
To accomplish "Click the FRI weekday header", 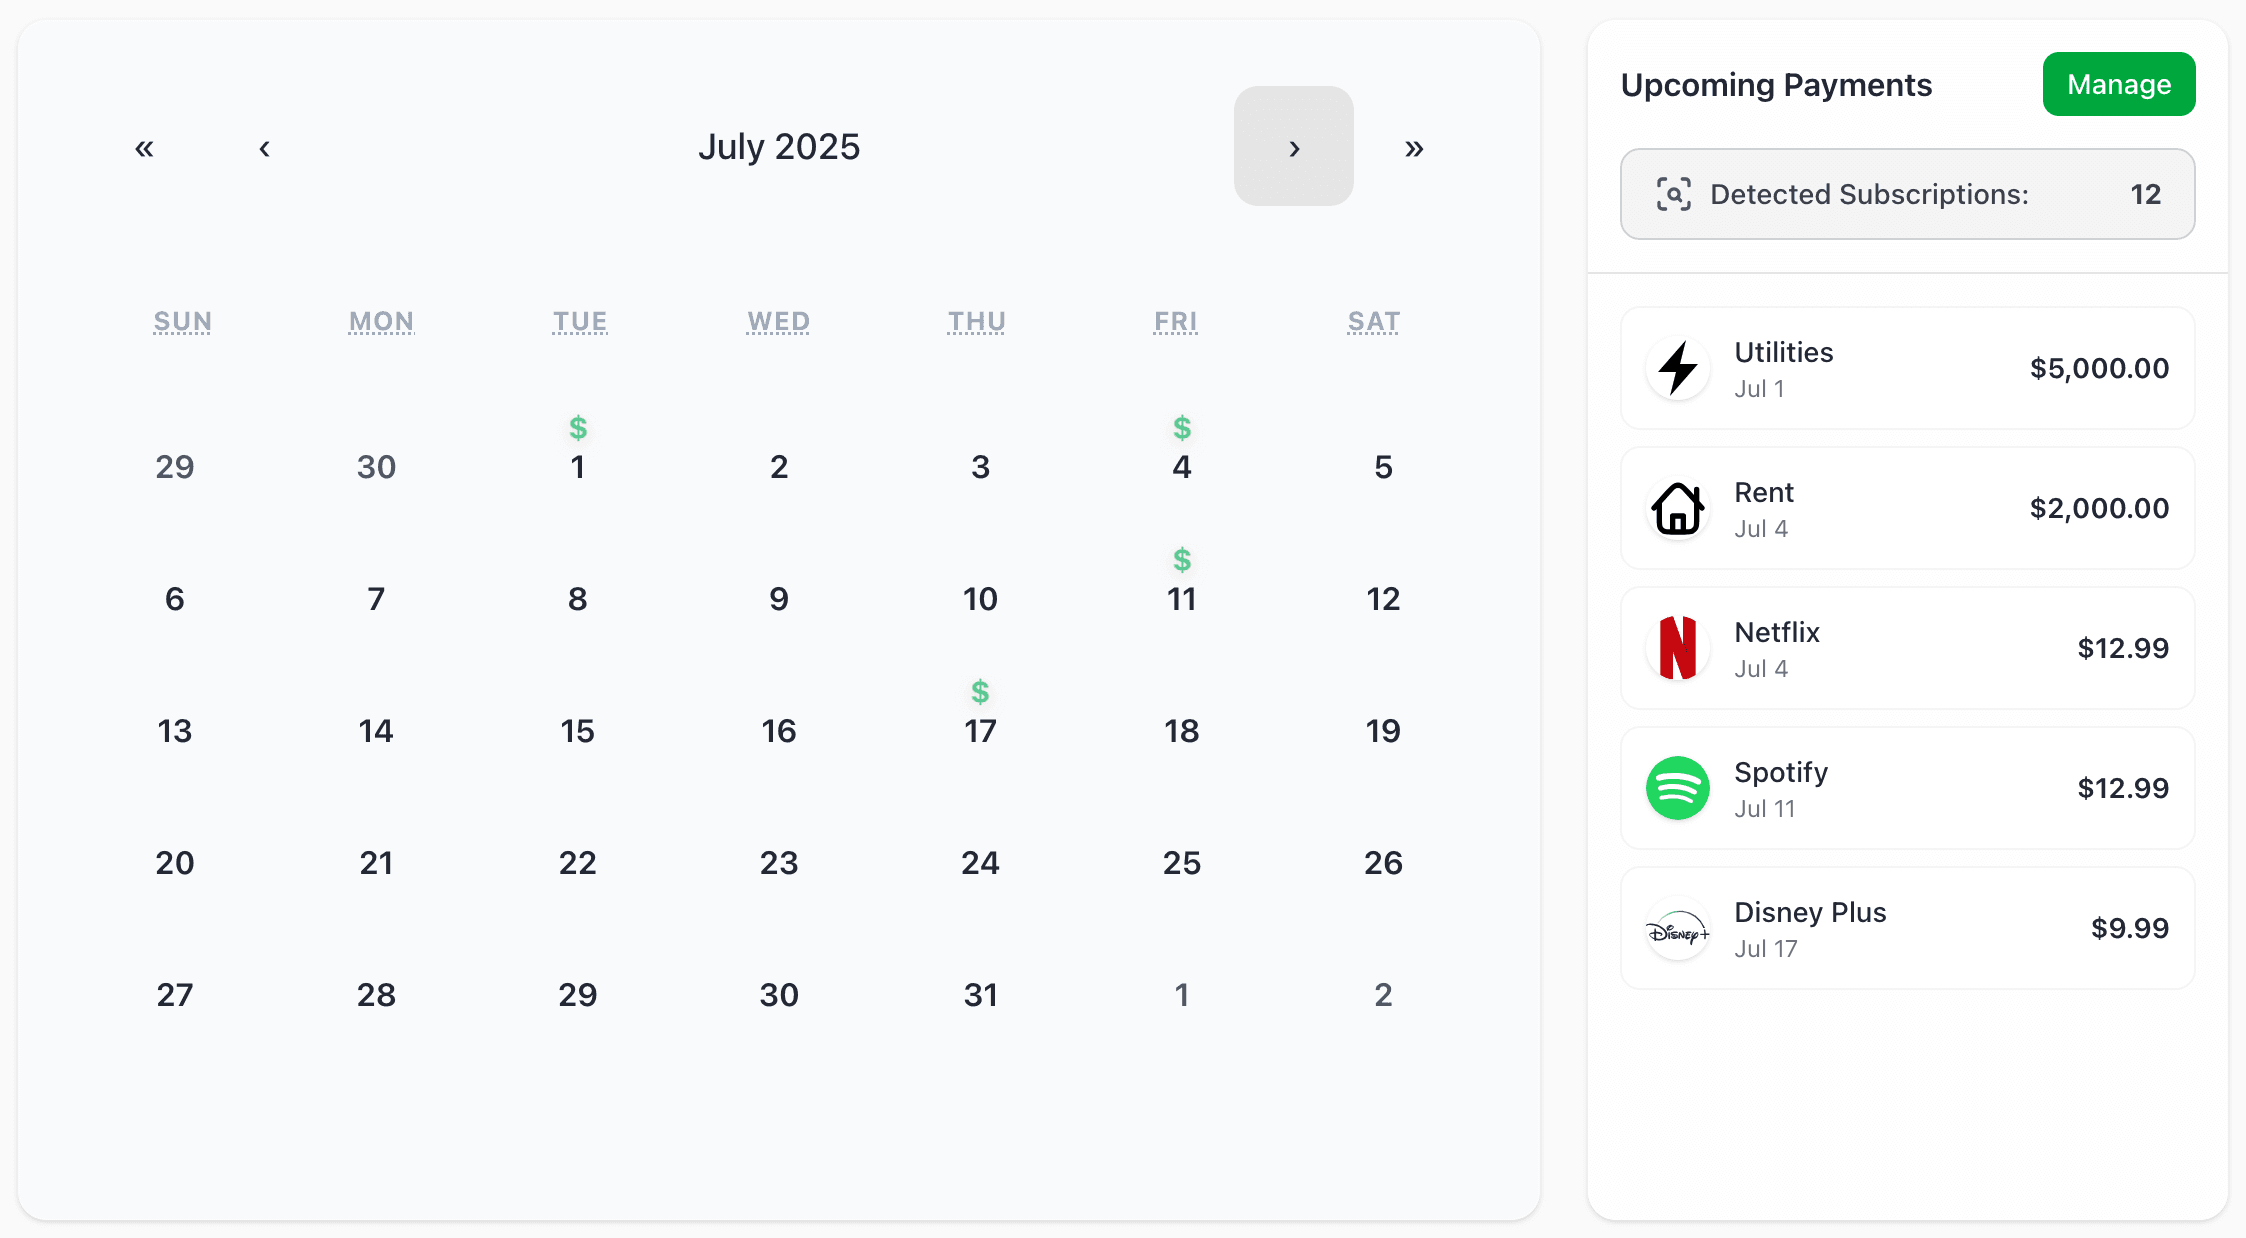I will (1176, 321).
